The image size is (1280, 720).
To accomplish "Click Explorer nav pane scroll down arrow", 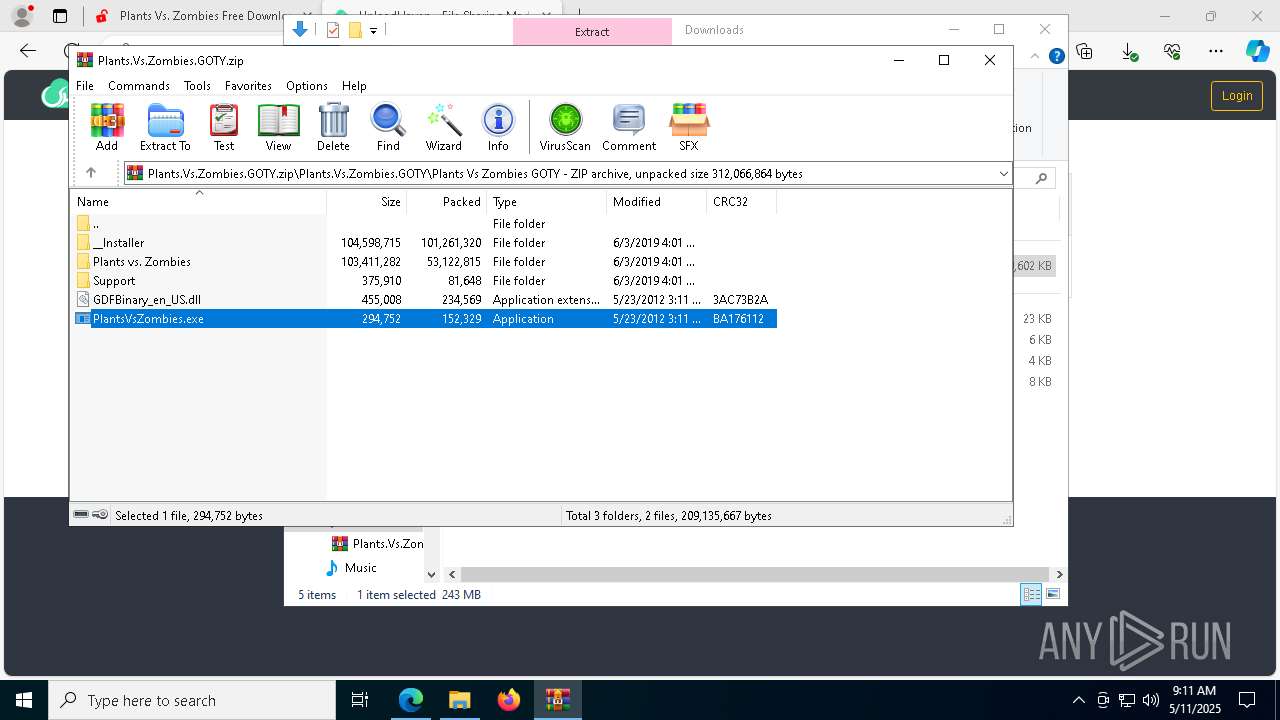I will (x=432, y=574).
